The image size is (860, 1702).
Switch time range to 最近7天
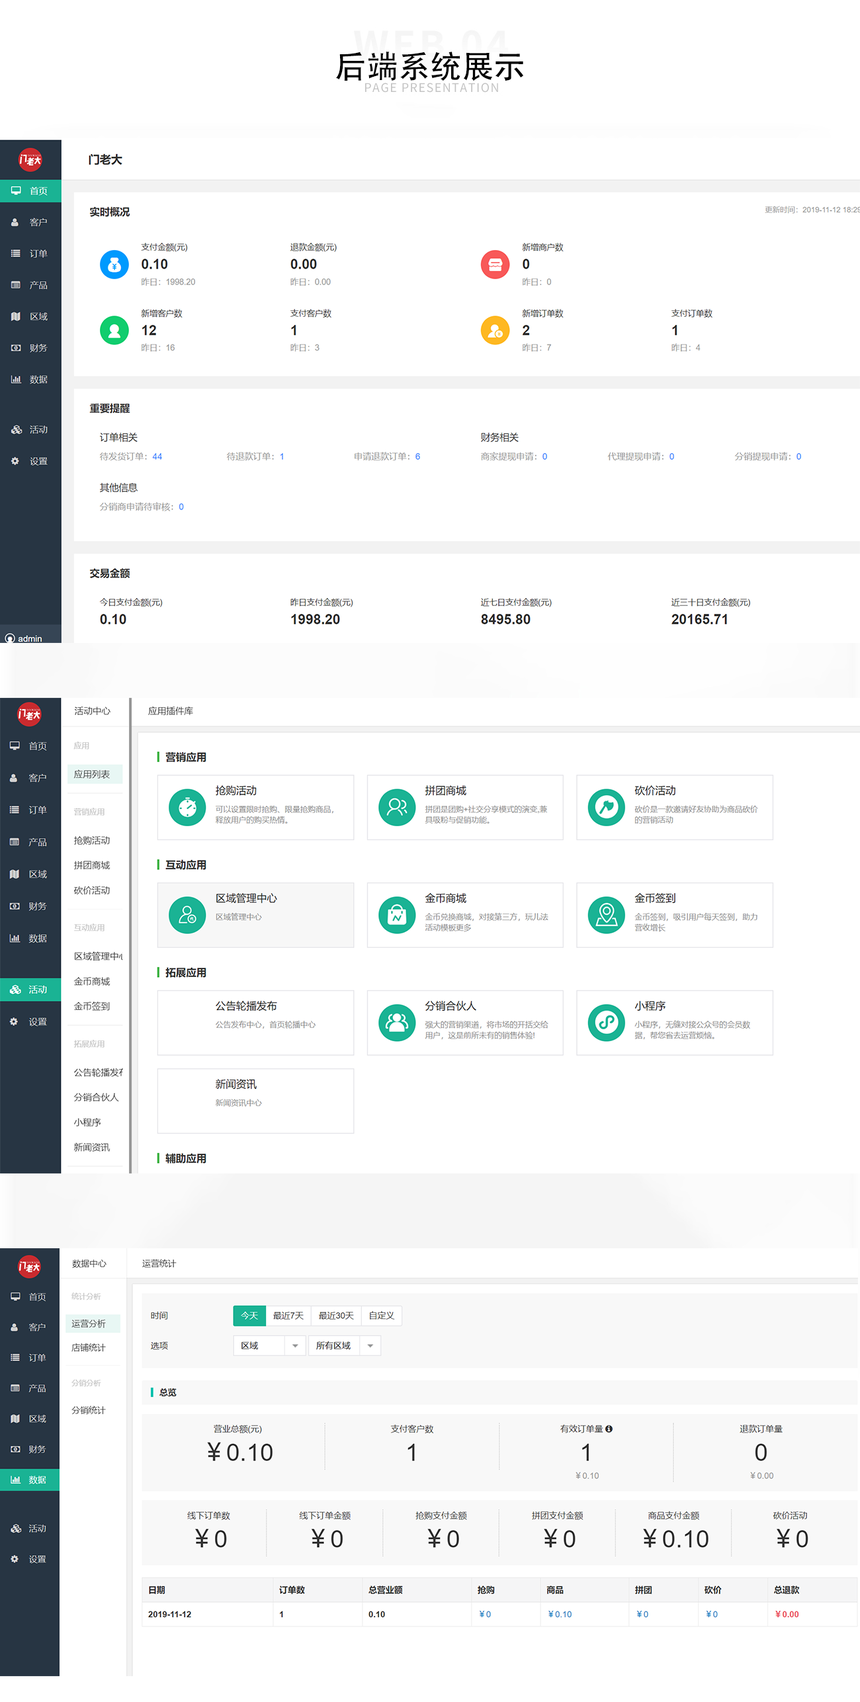(x=288, y=1316)
